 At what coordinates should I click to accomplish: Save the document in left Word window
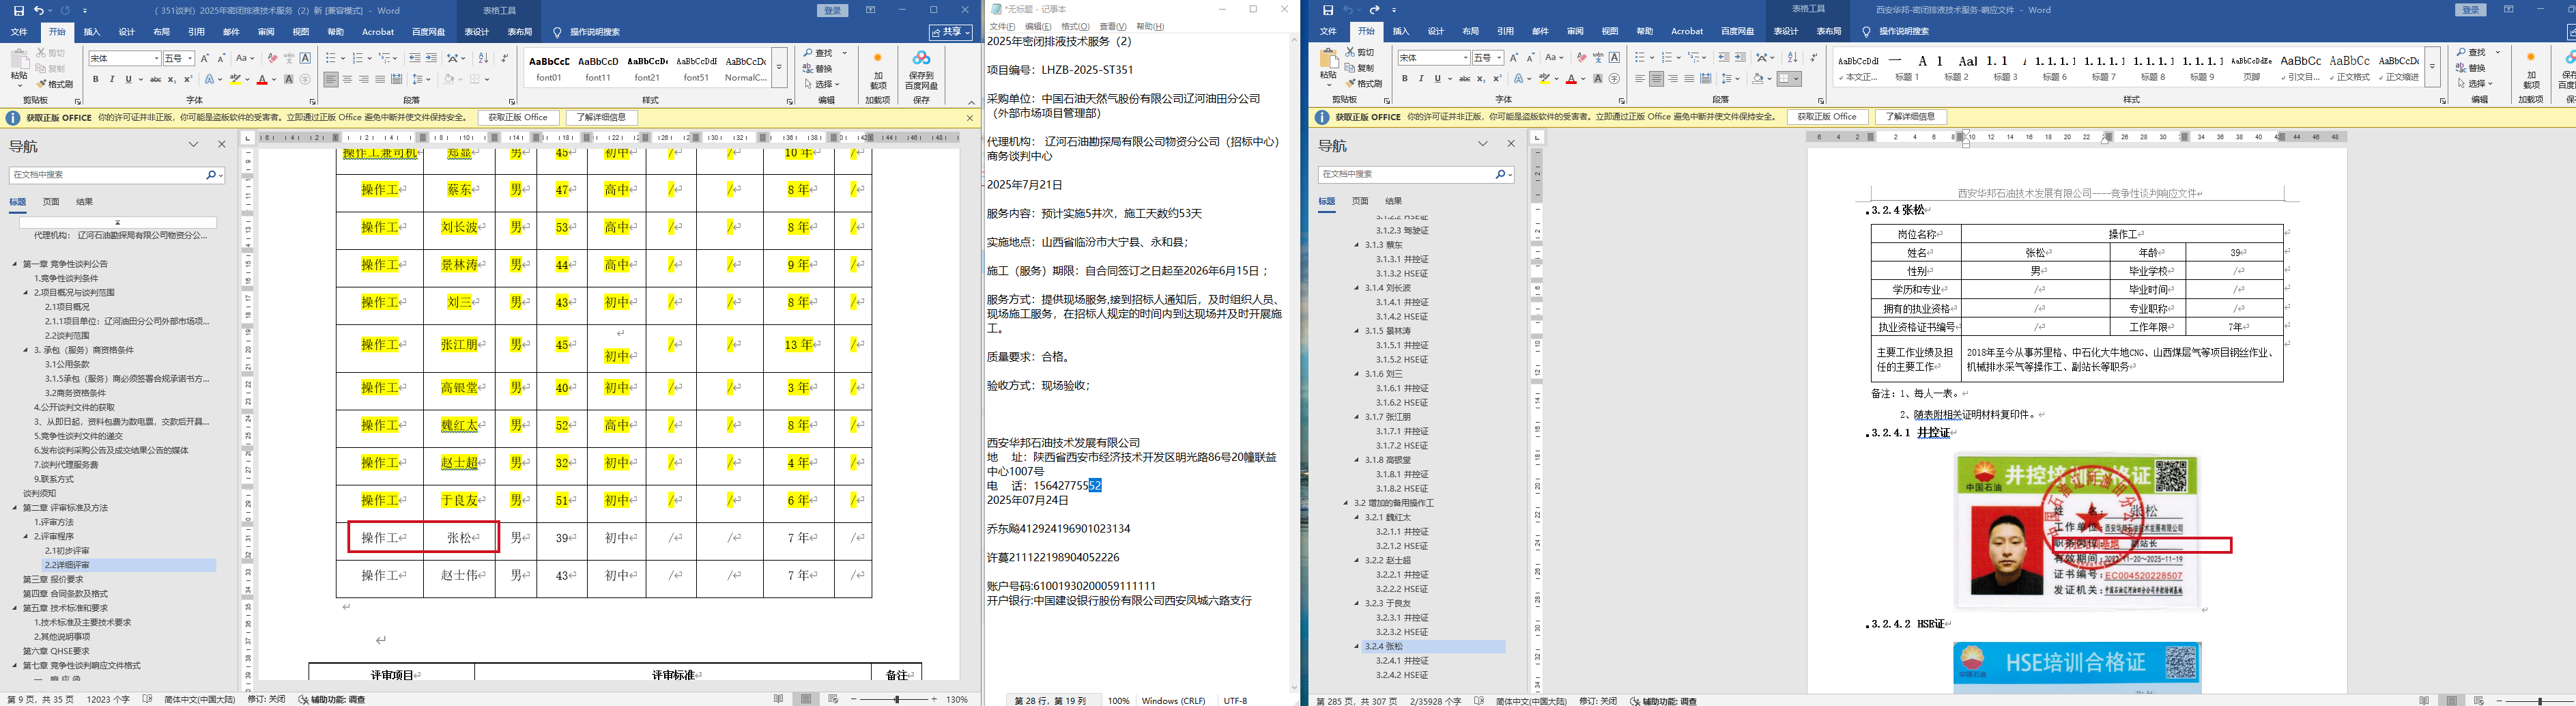click(19, 10)
